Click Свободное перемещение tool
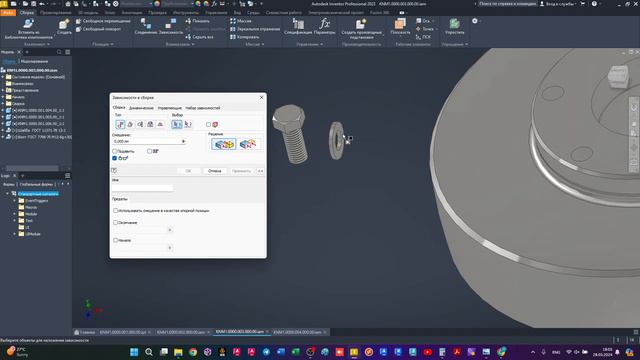The width and height of the screenshot is (640, 360). (x=103, y=21)
